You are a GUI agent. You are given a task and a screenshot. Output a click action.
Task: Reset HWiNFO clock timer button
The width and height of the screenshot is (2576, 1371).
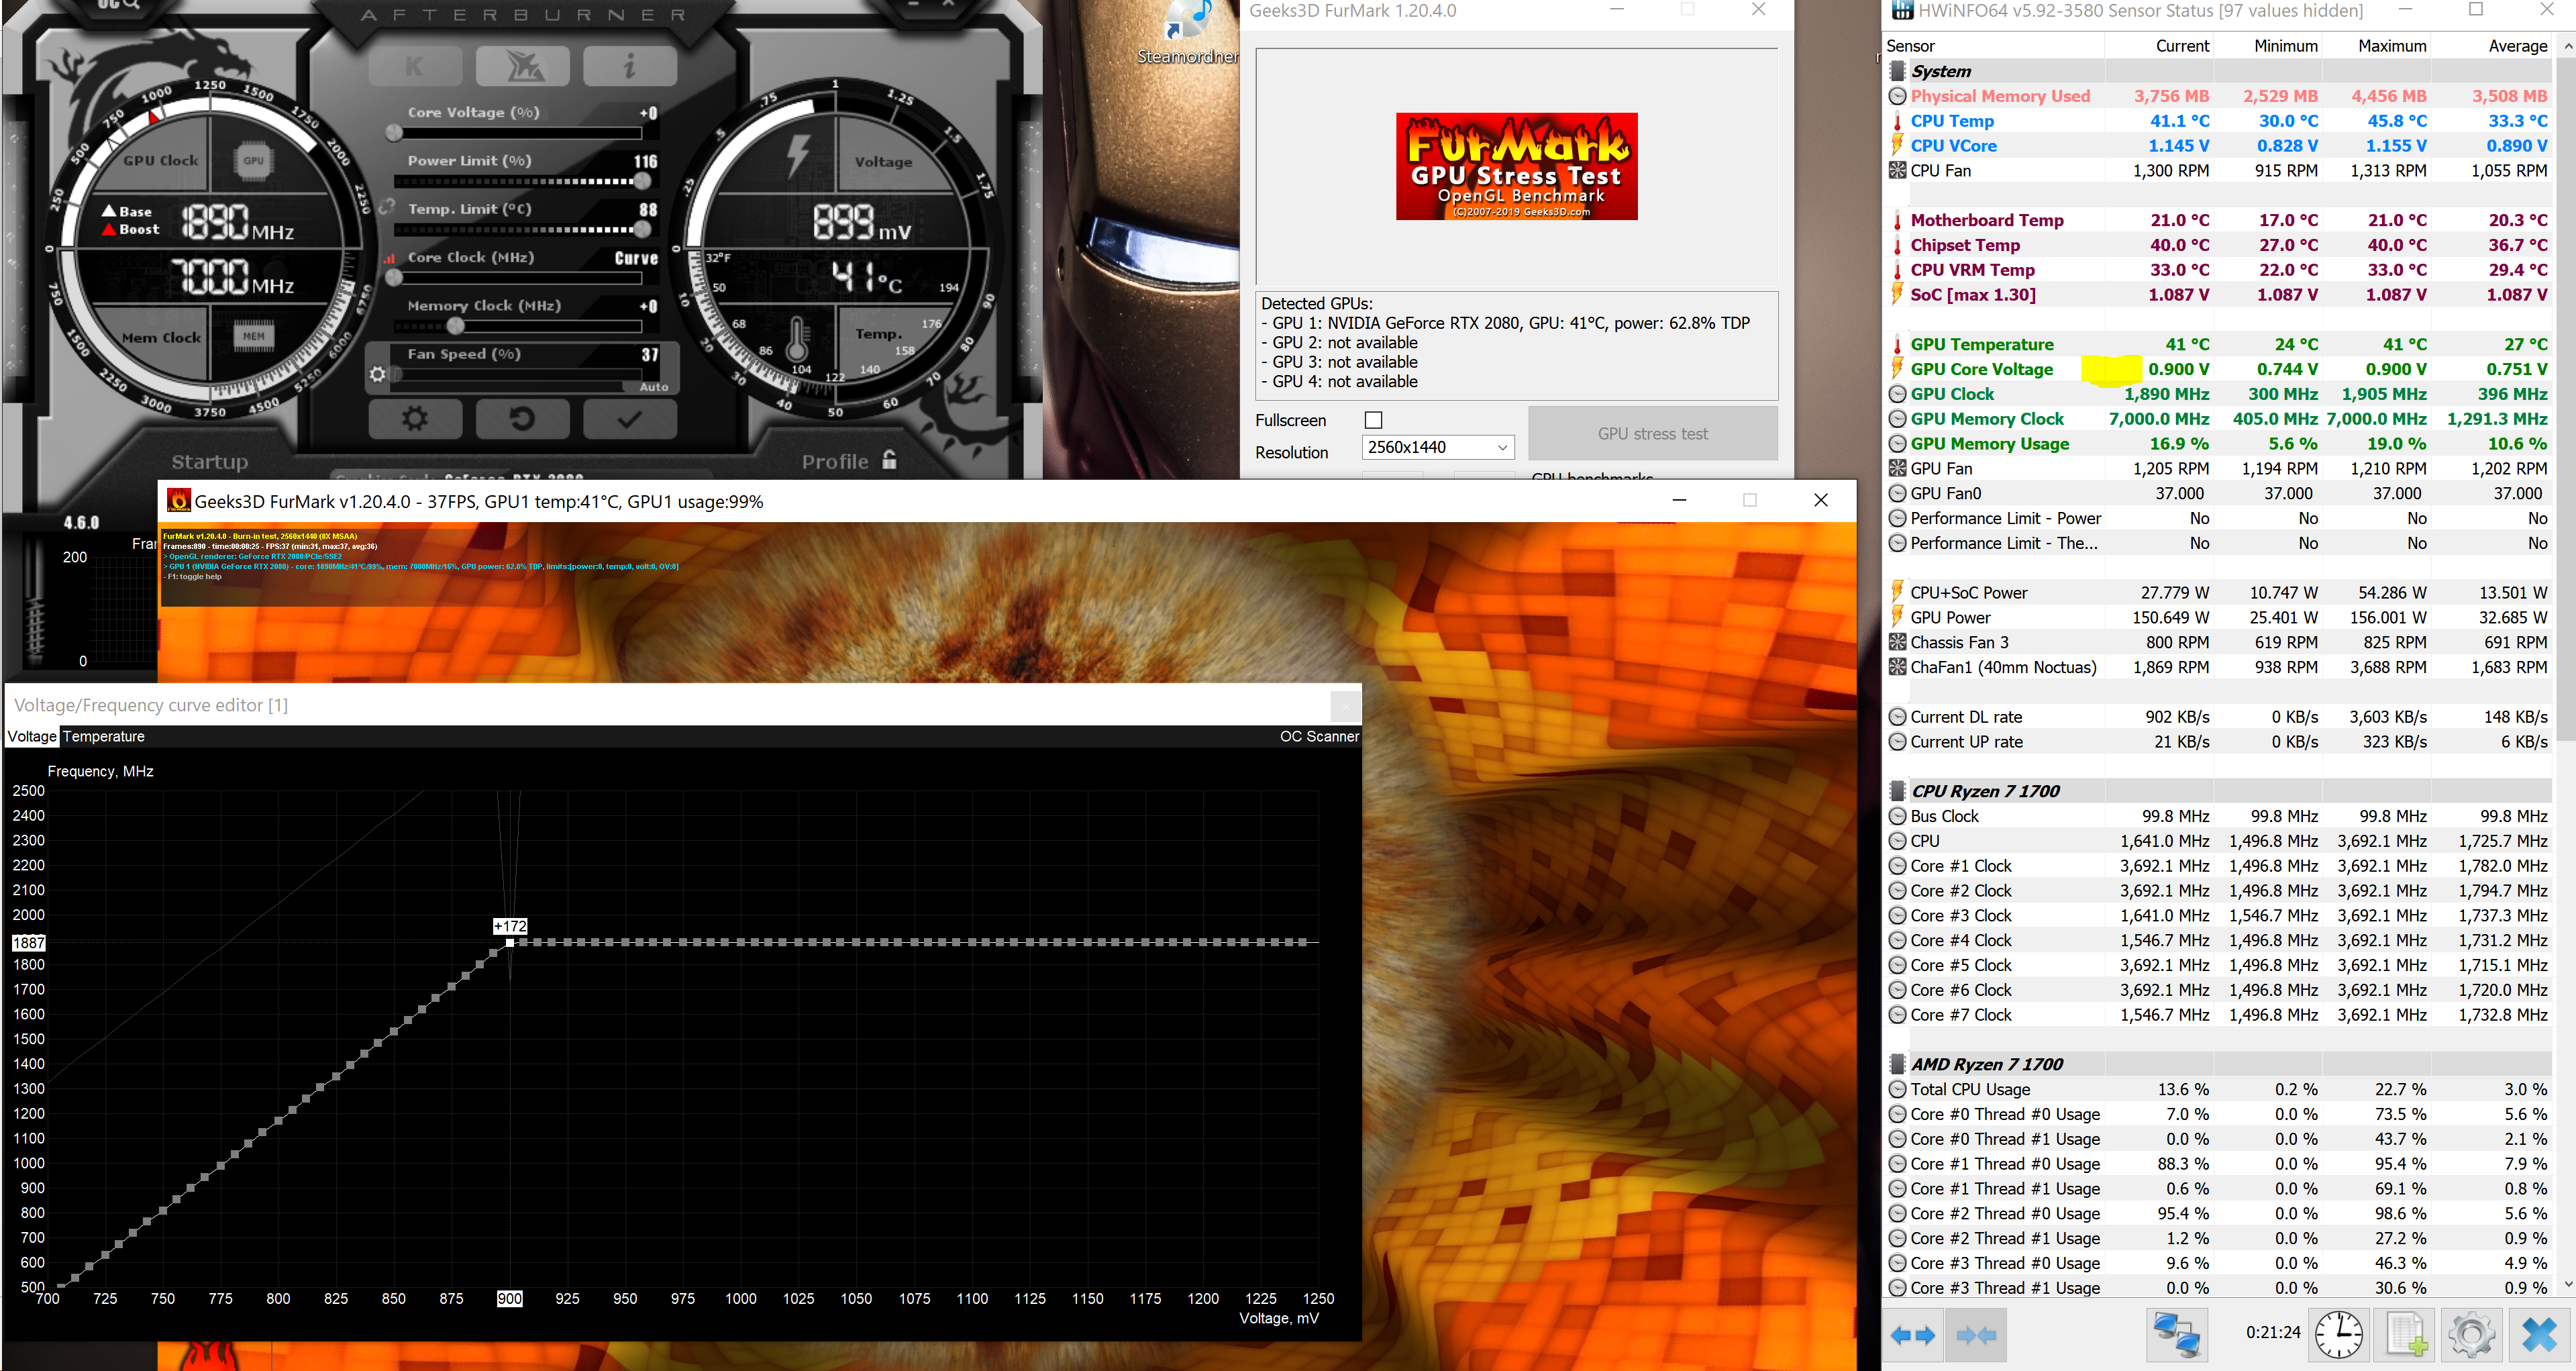pos(2339,1335)
